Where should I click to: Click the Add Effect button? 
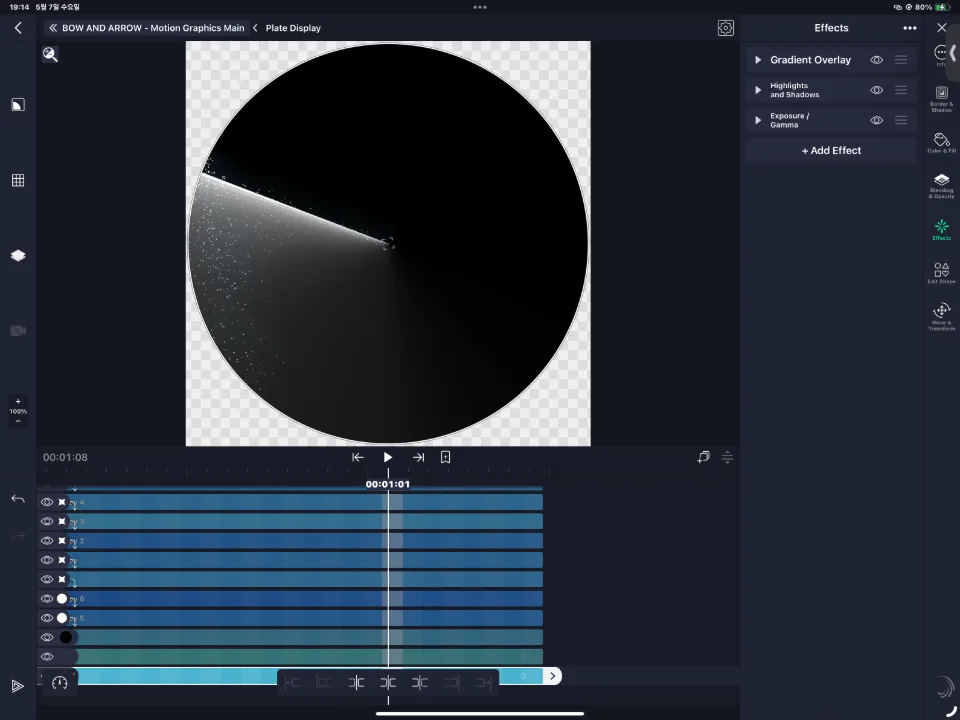point(831,151)
